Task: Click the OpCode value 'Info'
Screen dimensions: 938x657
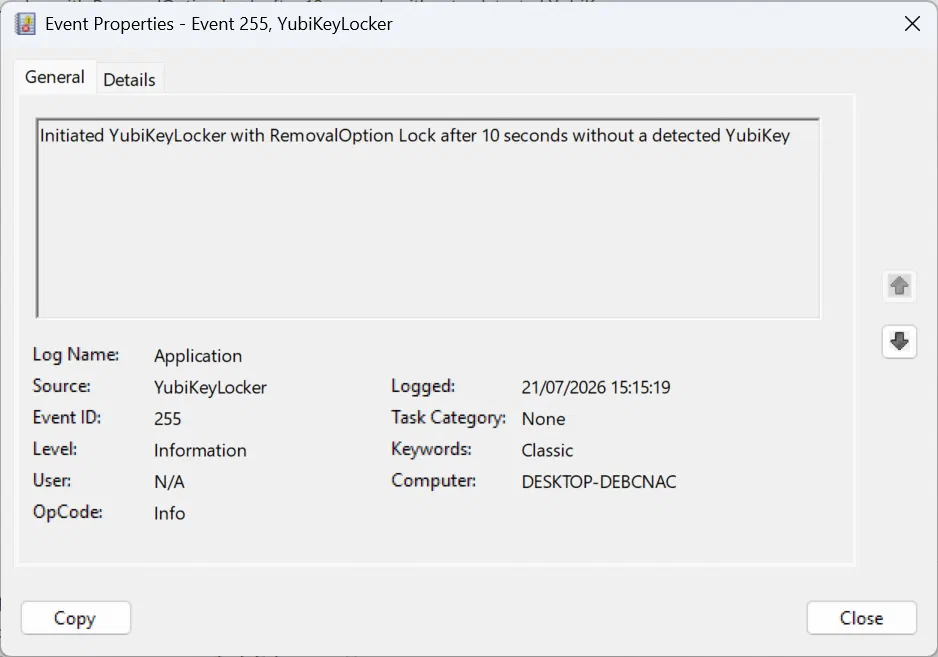Action: (x=169, y=513)
